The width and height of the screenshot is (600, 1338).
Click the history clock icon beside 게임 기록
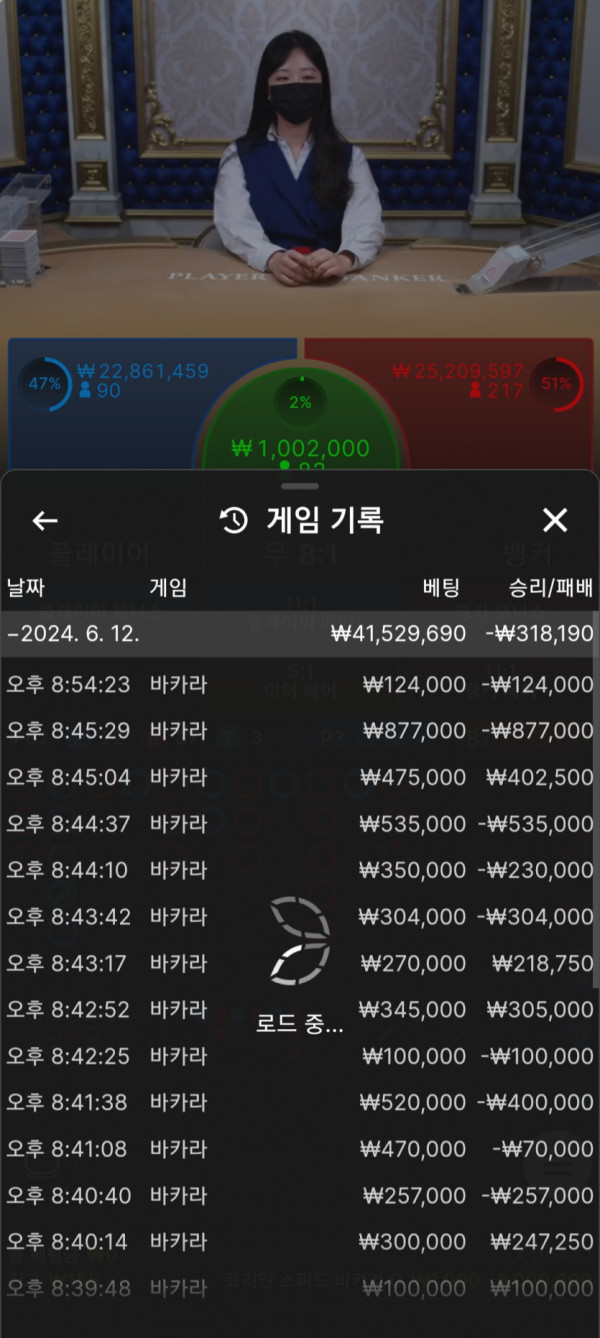(234, 520)
